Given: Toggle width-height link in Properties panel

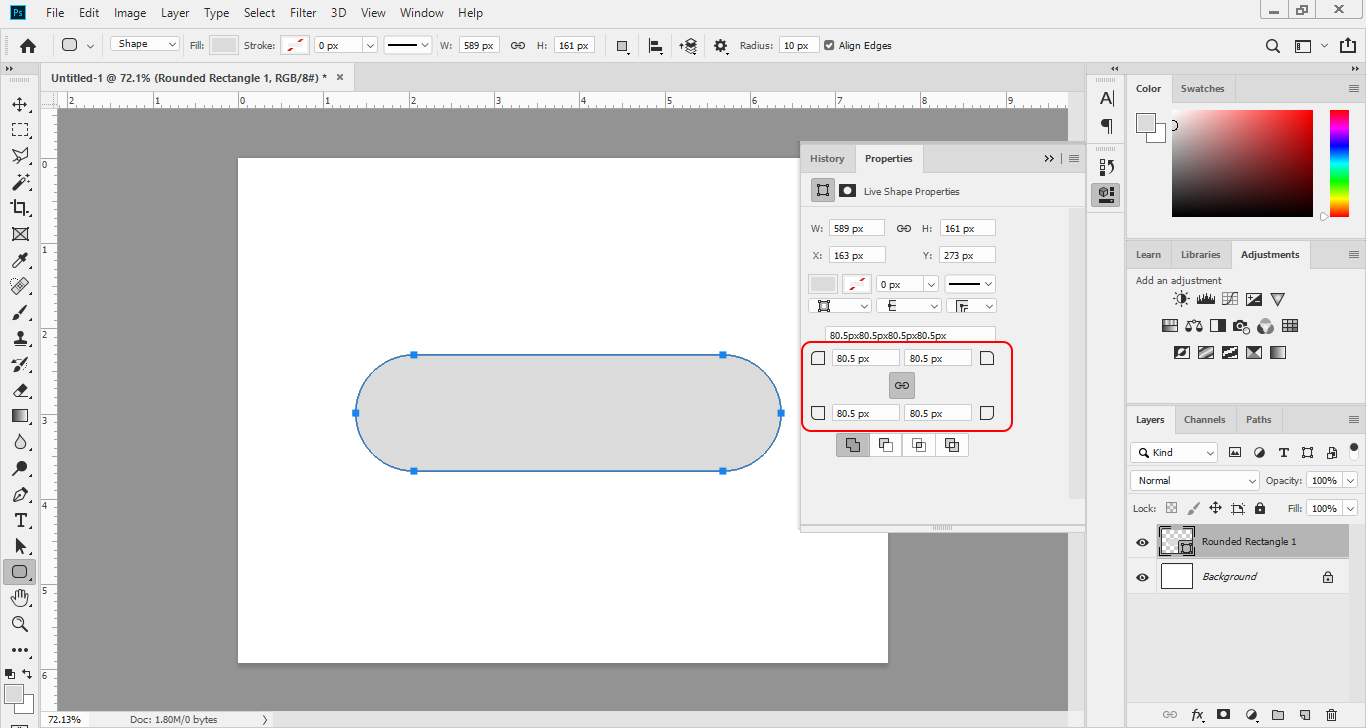Looking at the screenshot, I should point(903,228).
